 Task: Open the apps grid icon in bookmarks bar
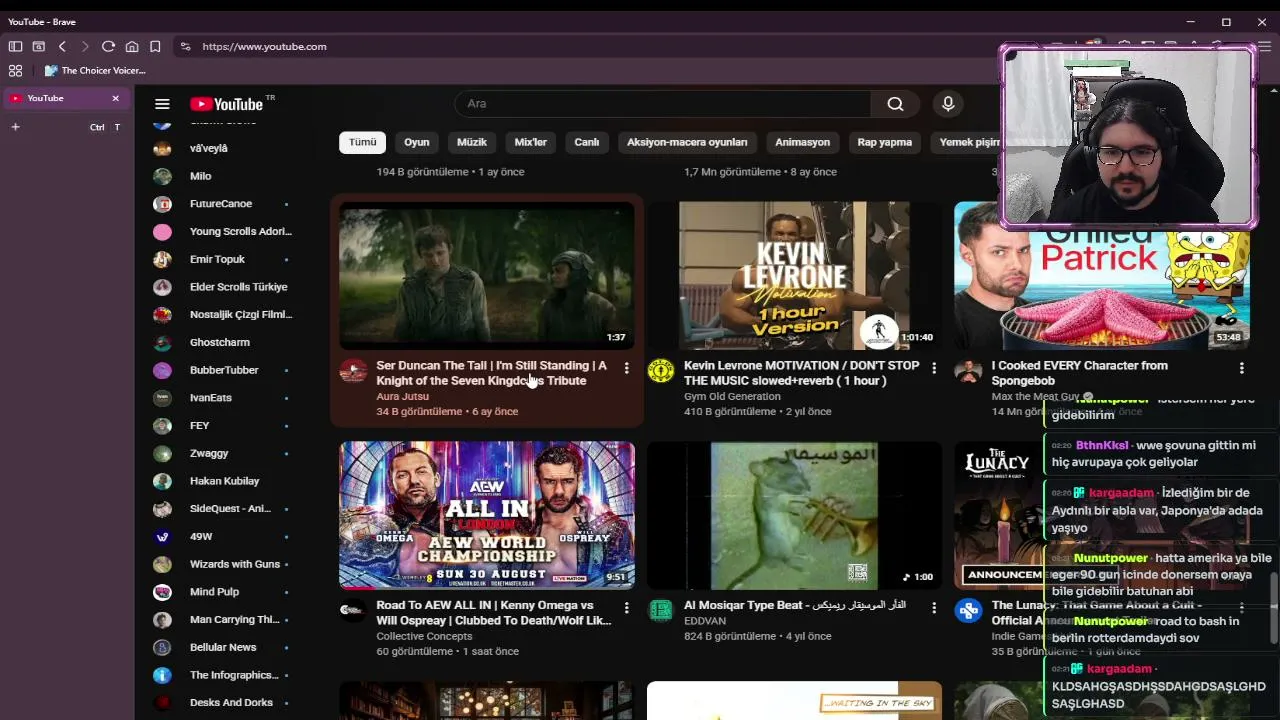point(15,70)
